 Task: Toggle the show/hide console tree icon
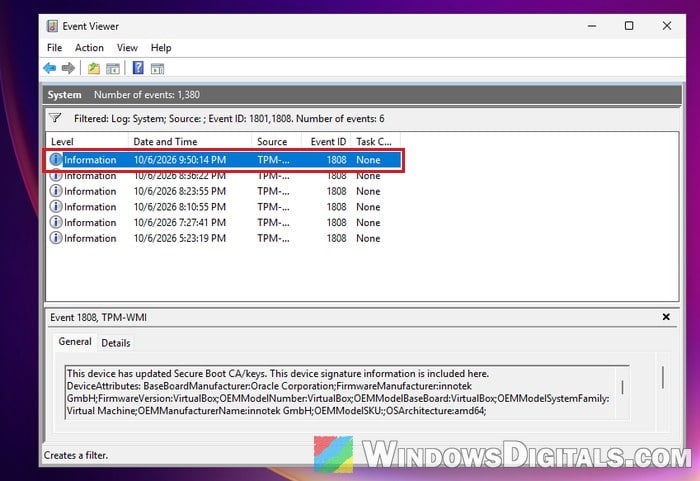113,68
